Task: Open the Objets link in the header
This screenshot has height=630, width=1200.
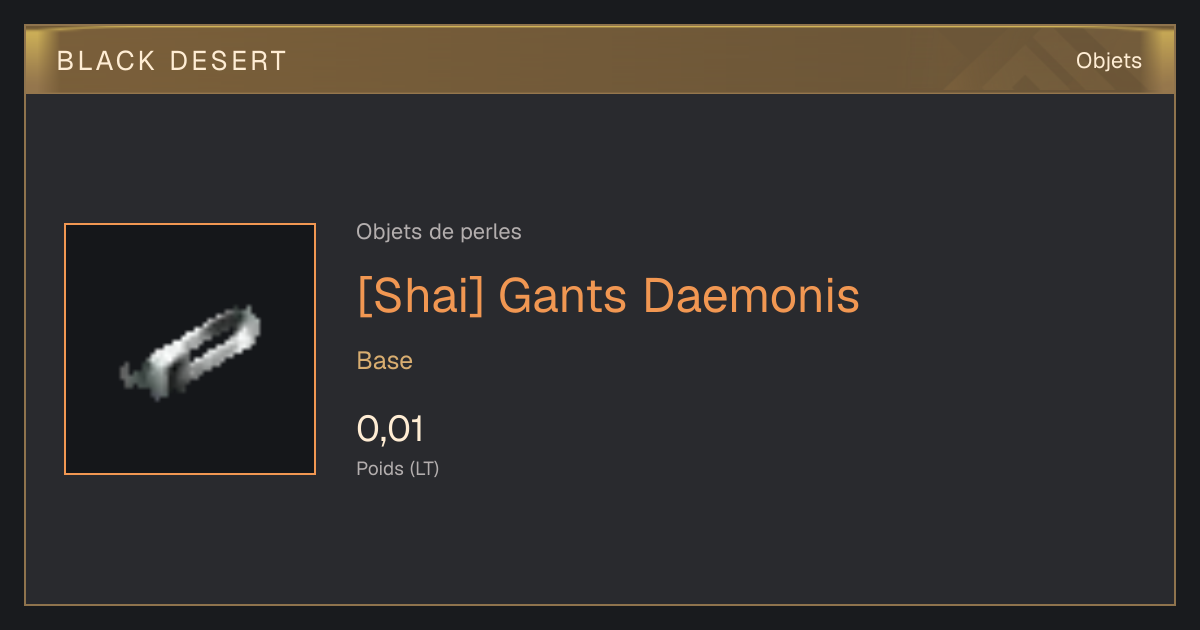Action: [x=1108, y=61]
